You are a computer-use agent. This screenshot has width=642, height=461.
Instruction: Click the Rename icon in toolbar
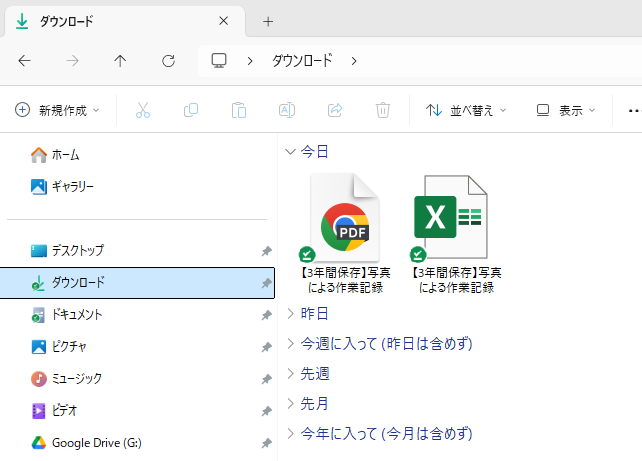coord(287,110)
